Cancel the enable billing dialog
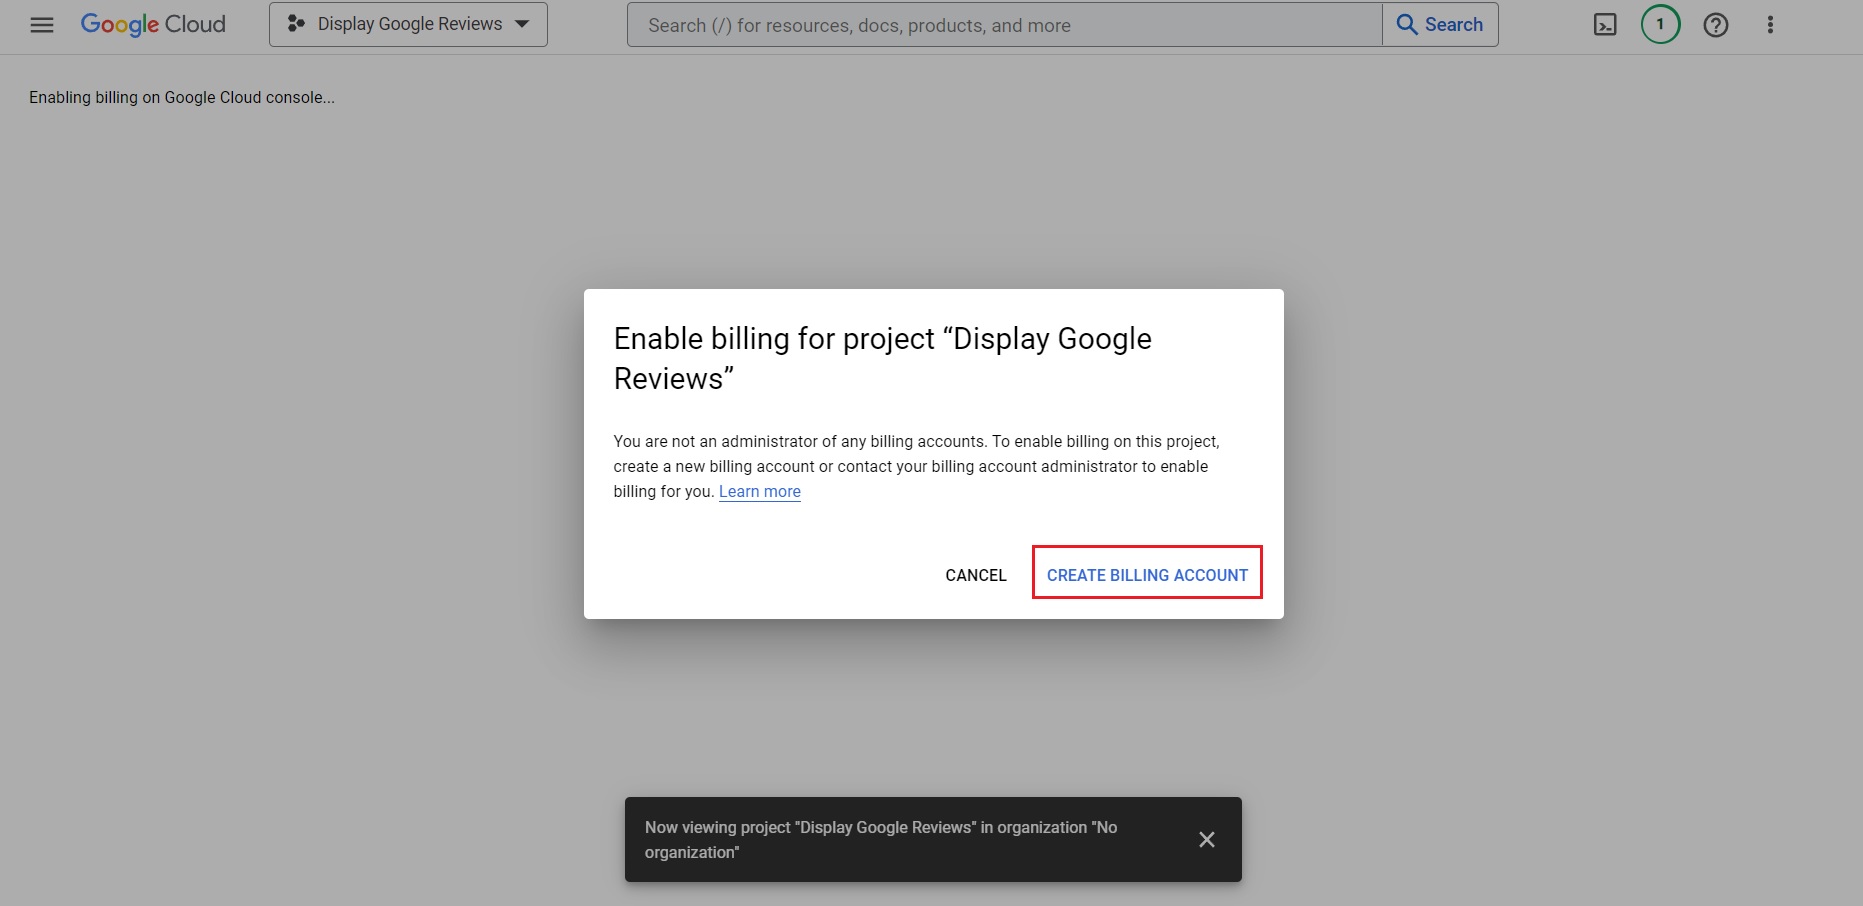Screen dimensions: 1863x906 coord(976,575)
